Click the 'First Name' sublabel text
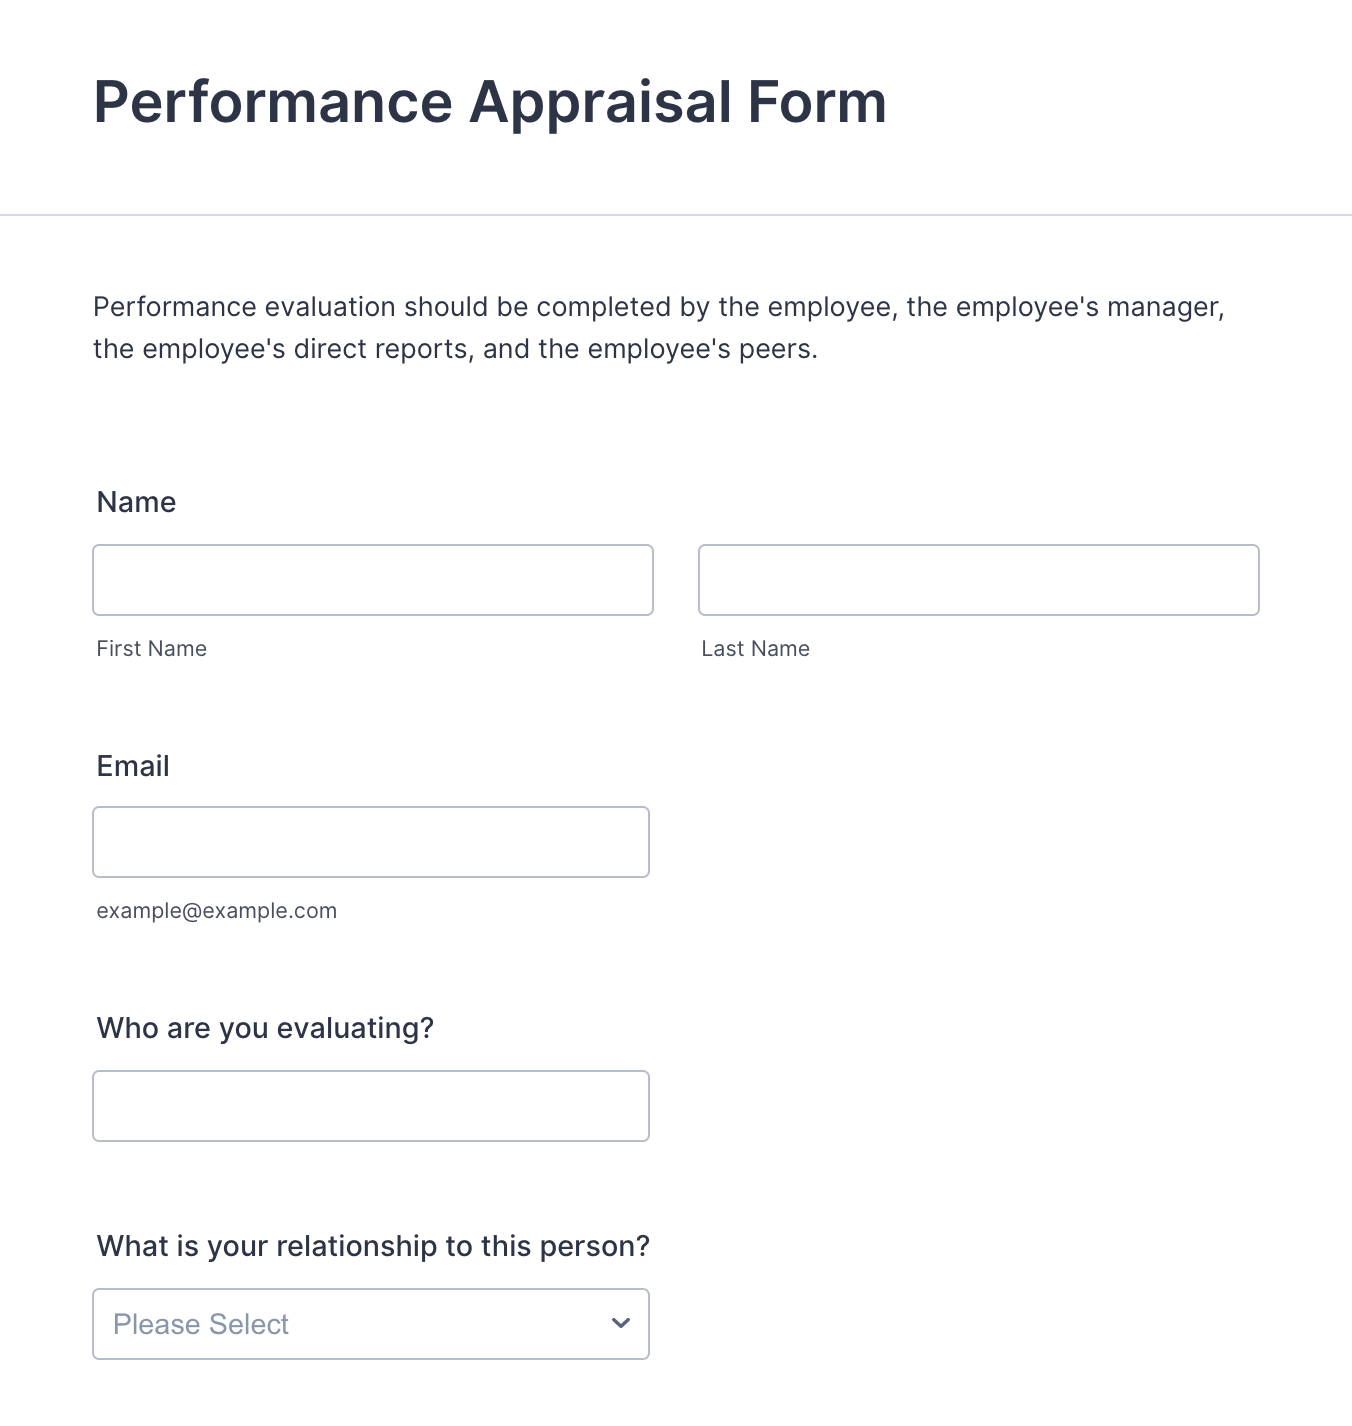The height and width of the screenshot is (1426, 1352). click(152, 649)
